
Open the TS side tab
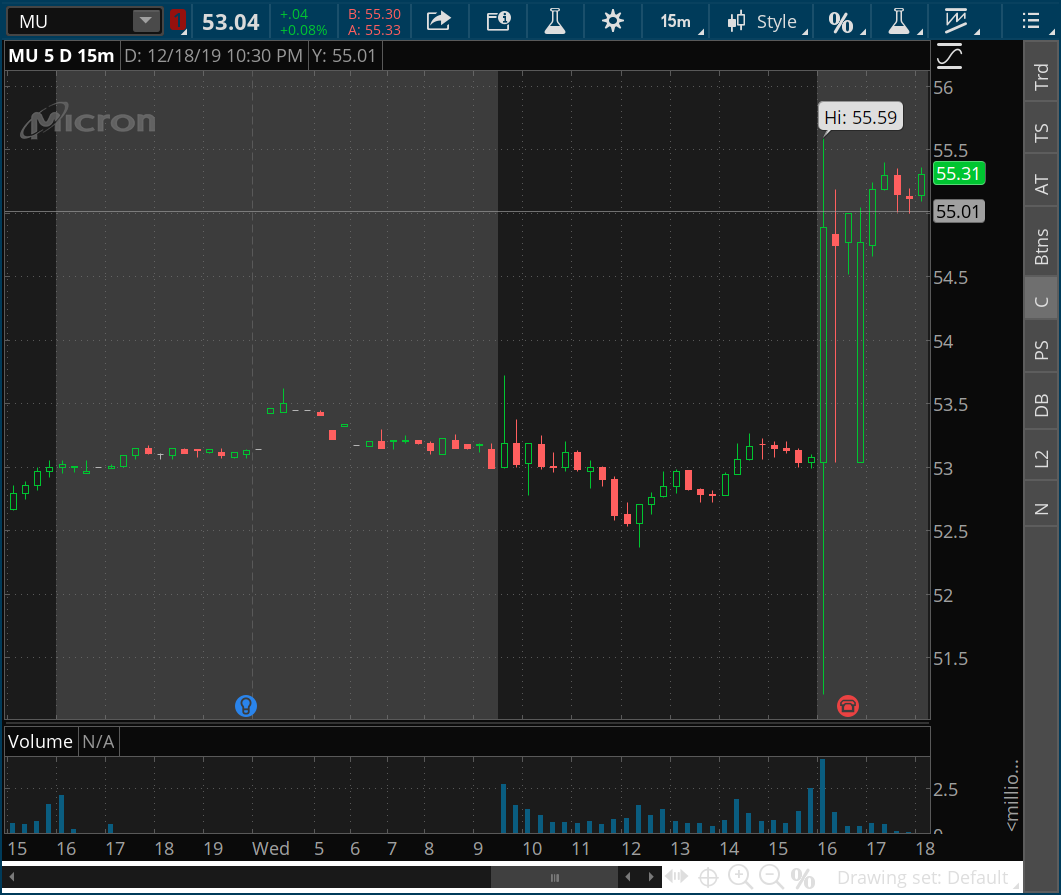(x=1041, y=132)
